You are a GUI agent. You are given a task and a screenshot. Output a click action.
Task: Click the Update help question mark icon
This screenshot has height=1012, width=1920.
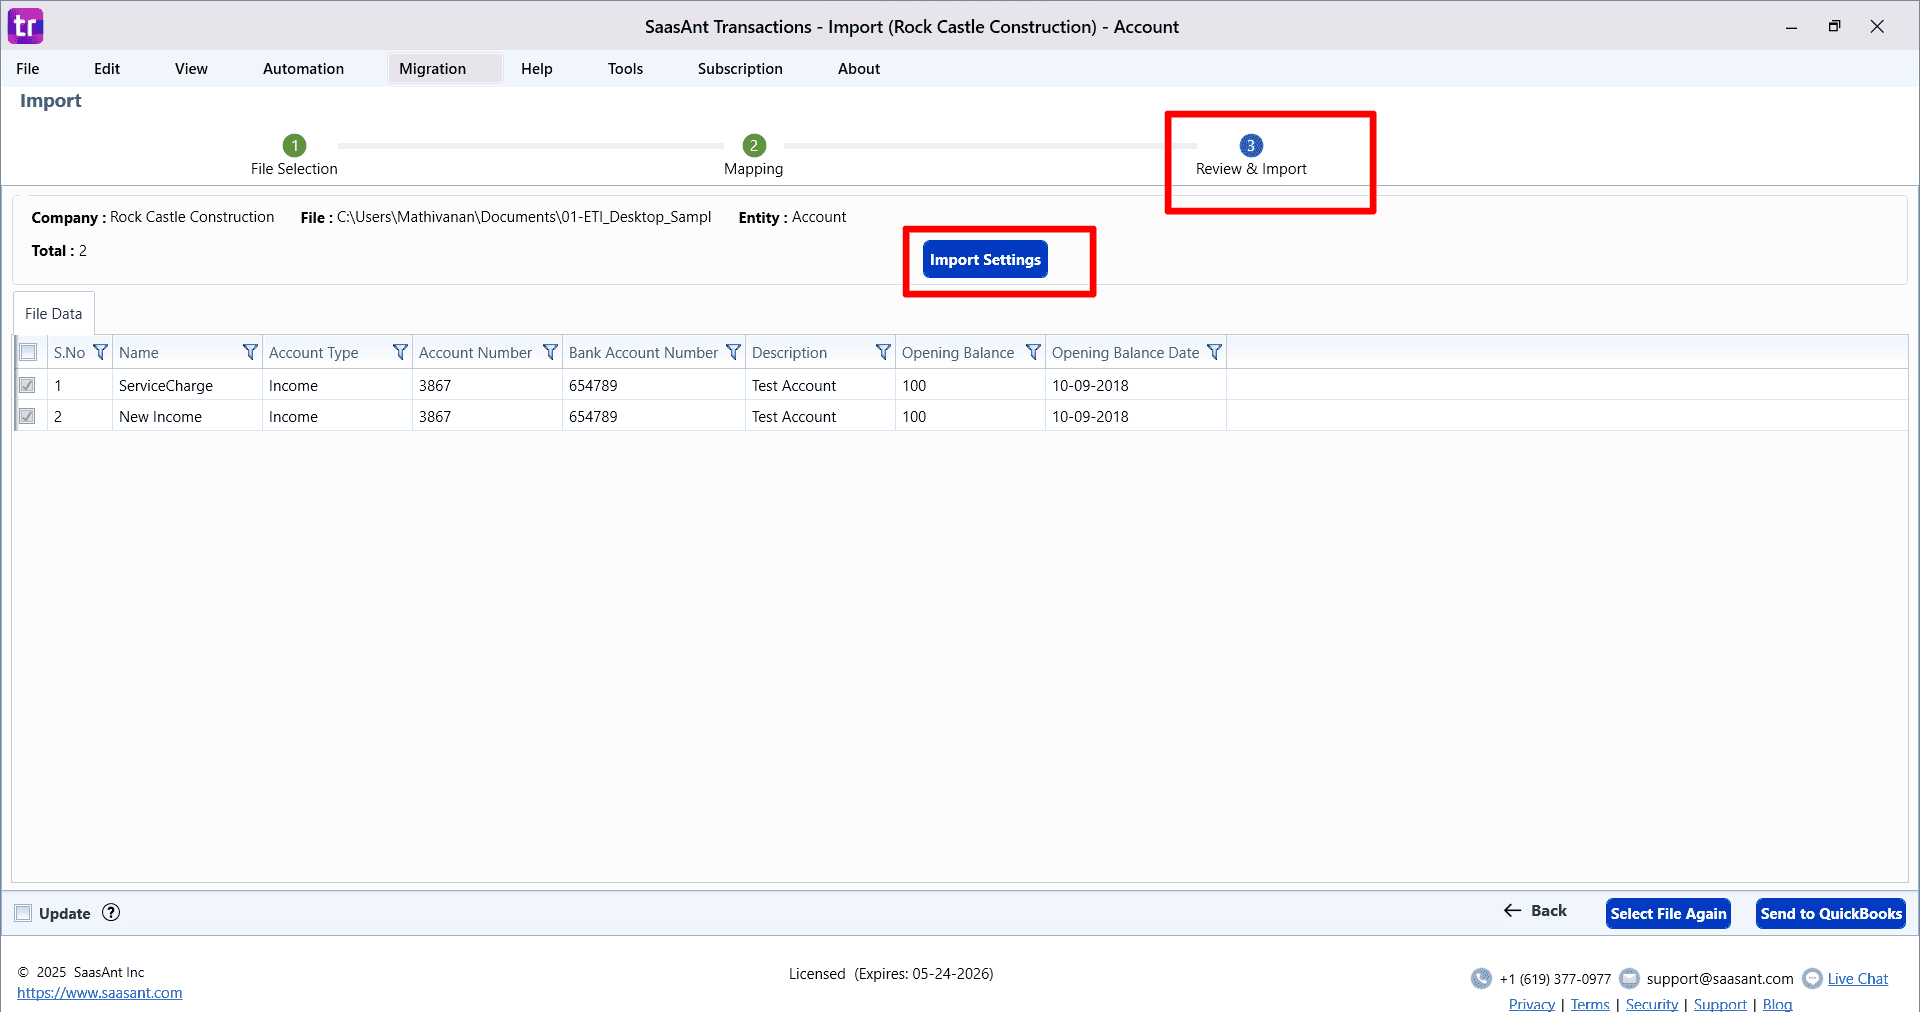tap(111, 913)
